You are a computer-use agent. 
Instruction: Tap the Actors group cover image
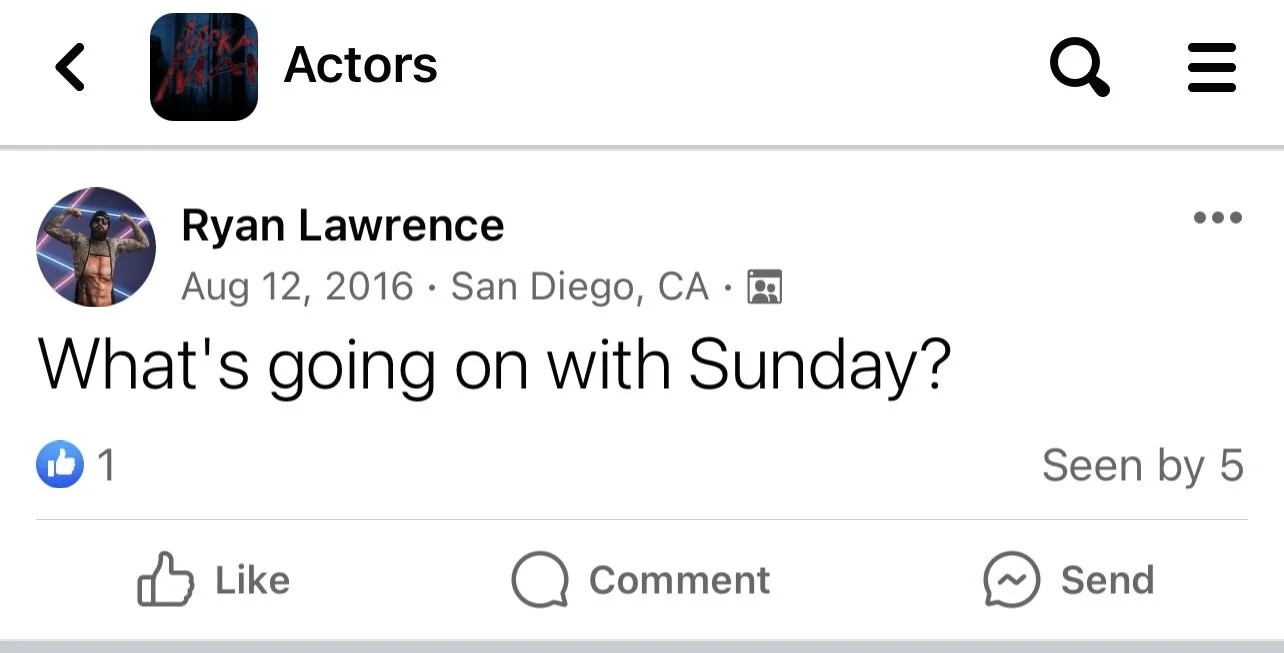point(204,67)
